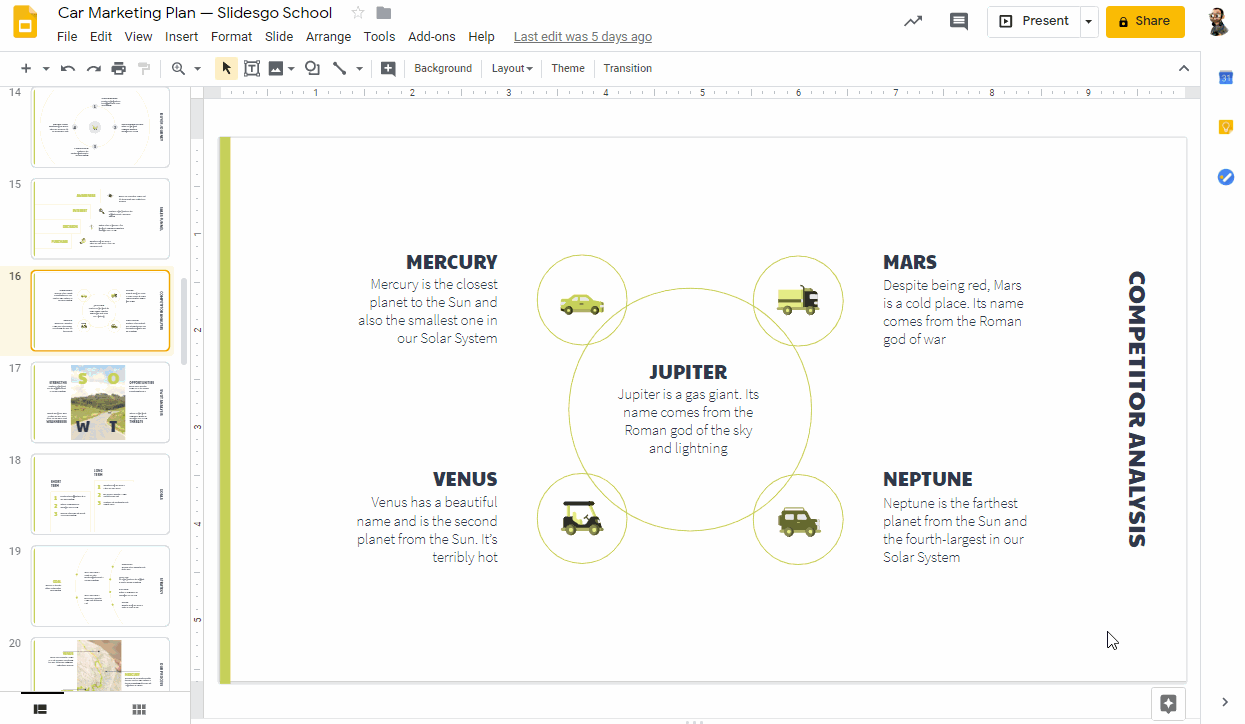Click the paint format tool

click(x=145, y=68)
